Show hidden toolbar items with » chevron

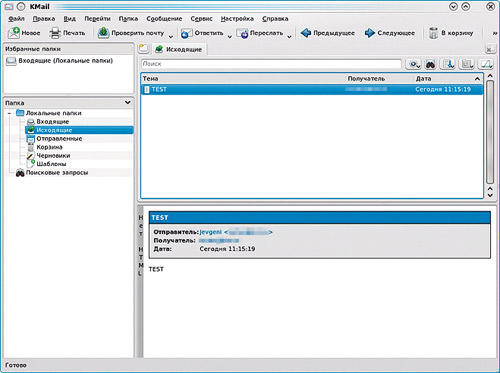click(495, 33)
